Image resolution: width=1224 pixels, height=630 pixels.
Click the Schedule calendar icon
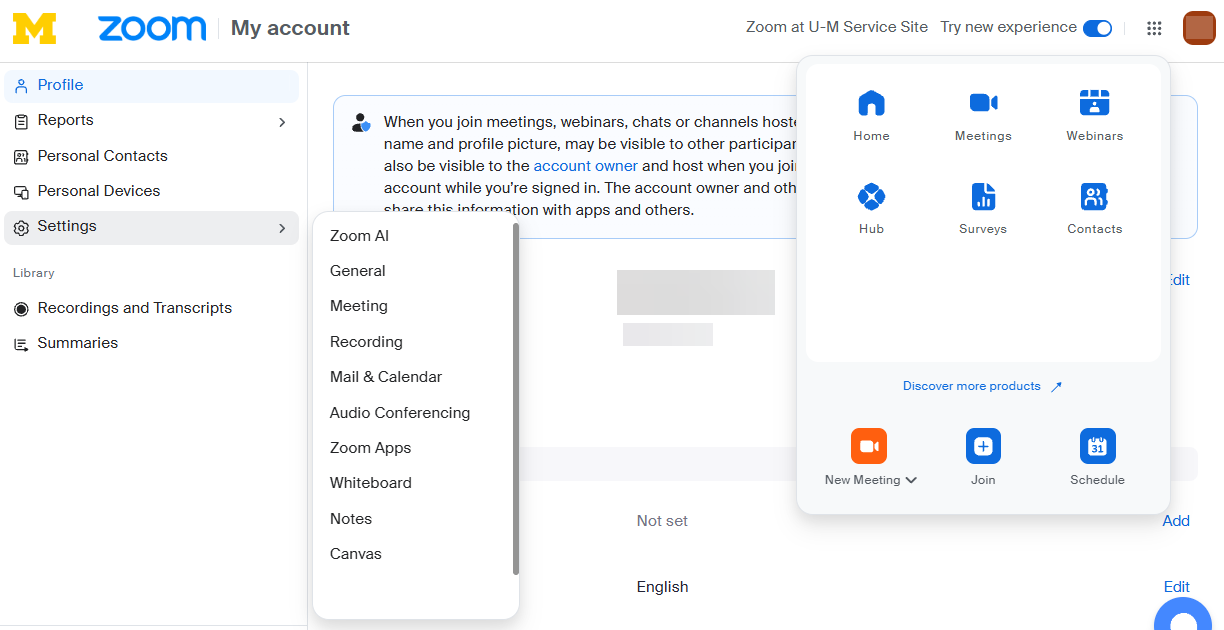[1098, 446]
